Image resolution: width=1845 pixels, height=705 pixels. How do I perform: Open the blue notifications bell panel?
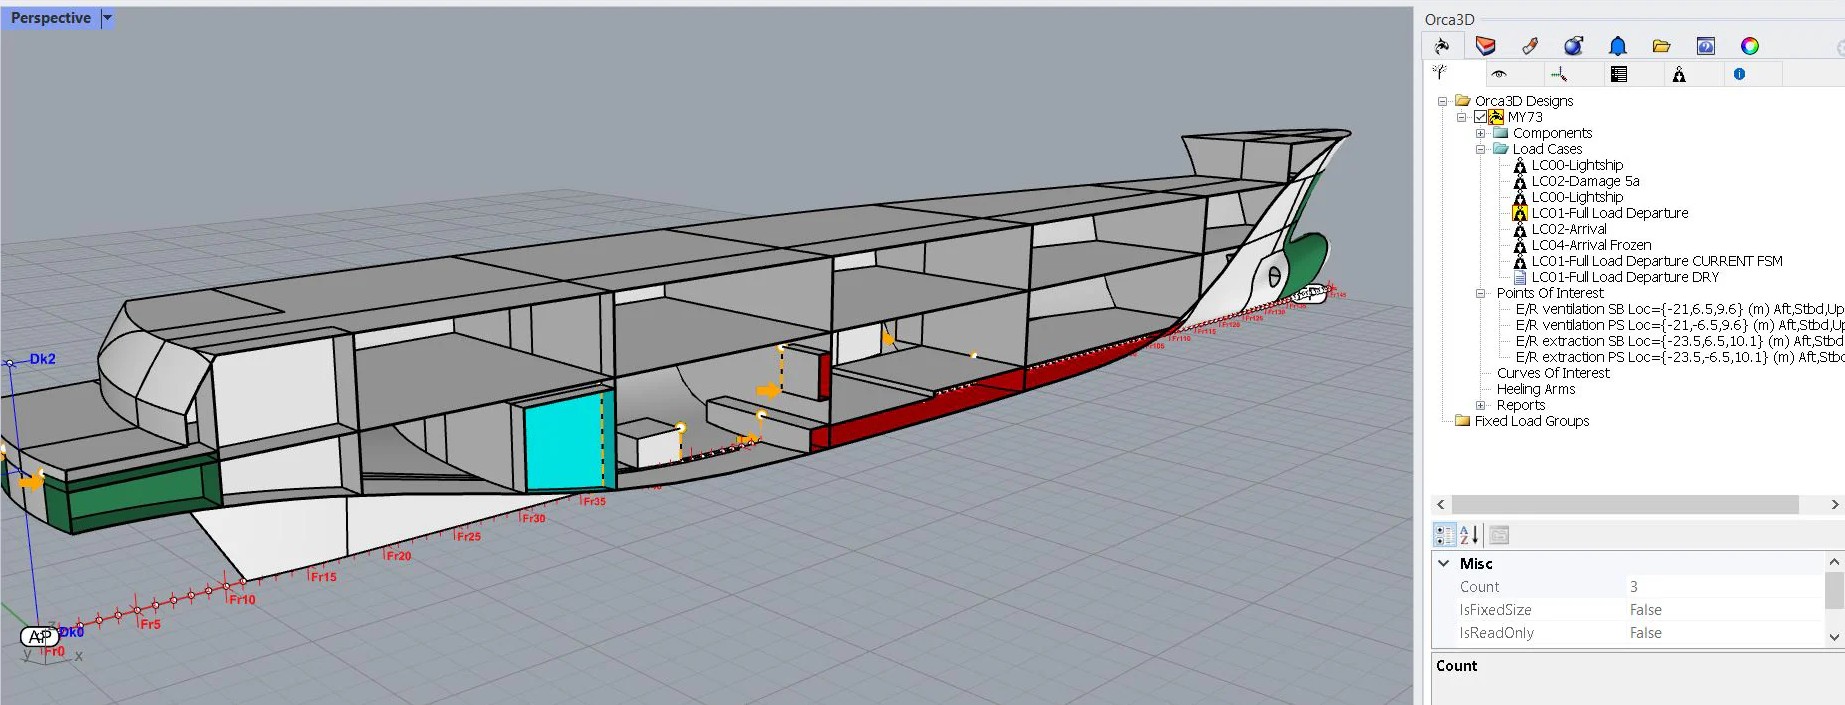point(1618,46)
